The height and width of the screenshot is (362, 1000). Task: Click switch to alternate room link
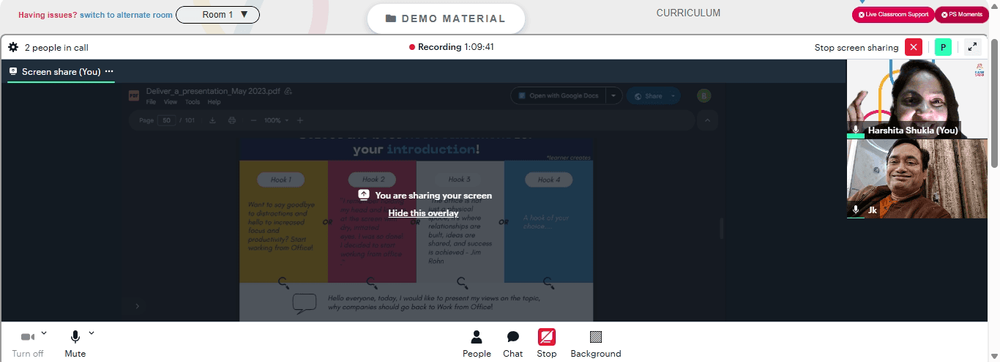126,15
